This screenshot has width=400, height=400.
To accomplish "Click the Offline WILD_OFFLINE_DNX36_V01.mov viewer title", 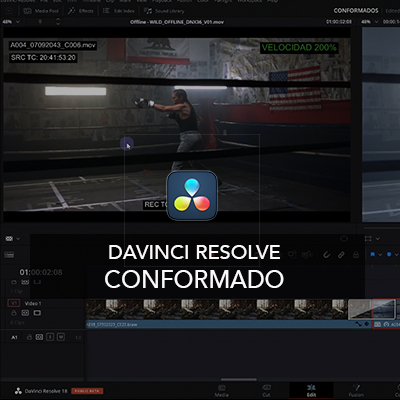I will pos(177,22).
